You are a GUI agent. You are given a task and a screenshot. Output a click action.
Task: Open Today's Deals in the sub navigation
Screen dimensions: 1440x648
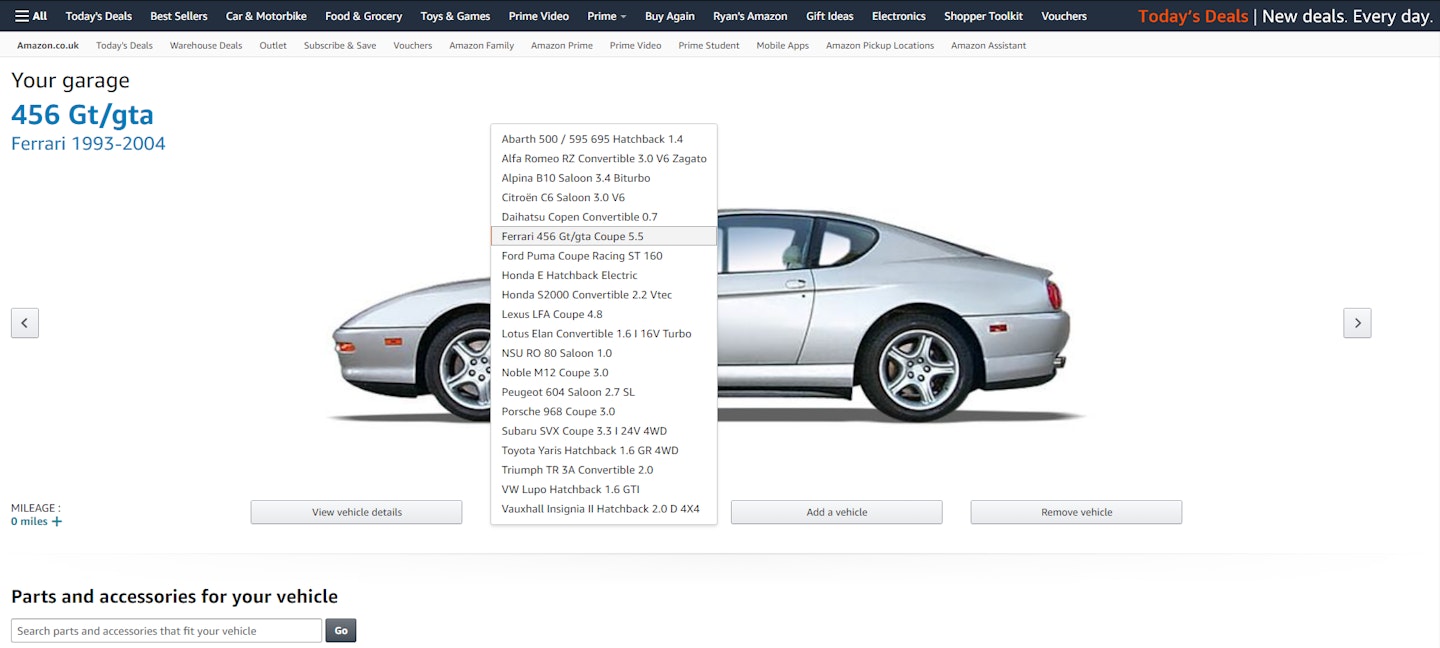click(125, 45)
